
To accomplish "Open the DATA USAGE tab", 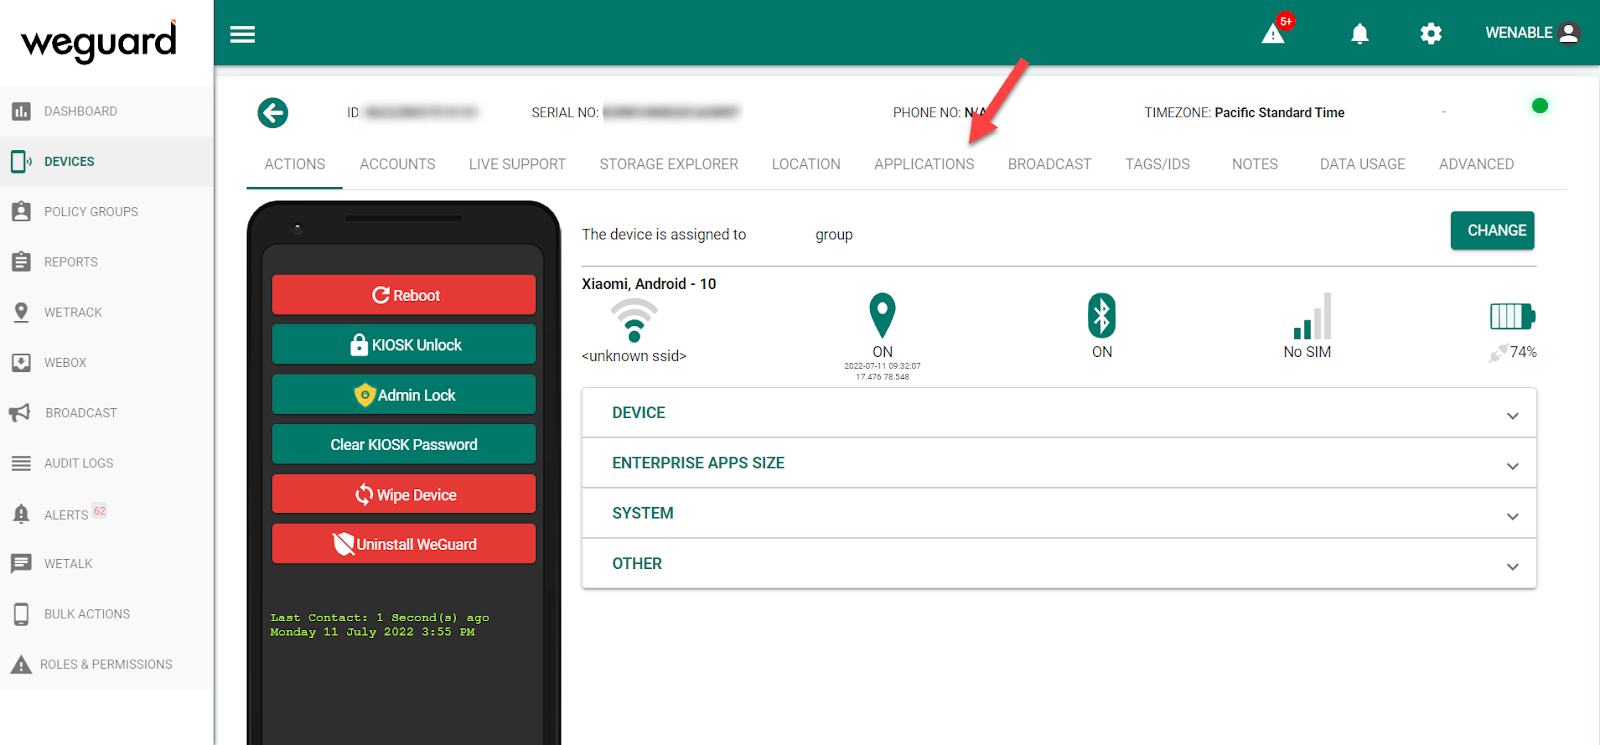I will tap(1362, 164).
